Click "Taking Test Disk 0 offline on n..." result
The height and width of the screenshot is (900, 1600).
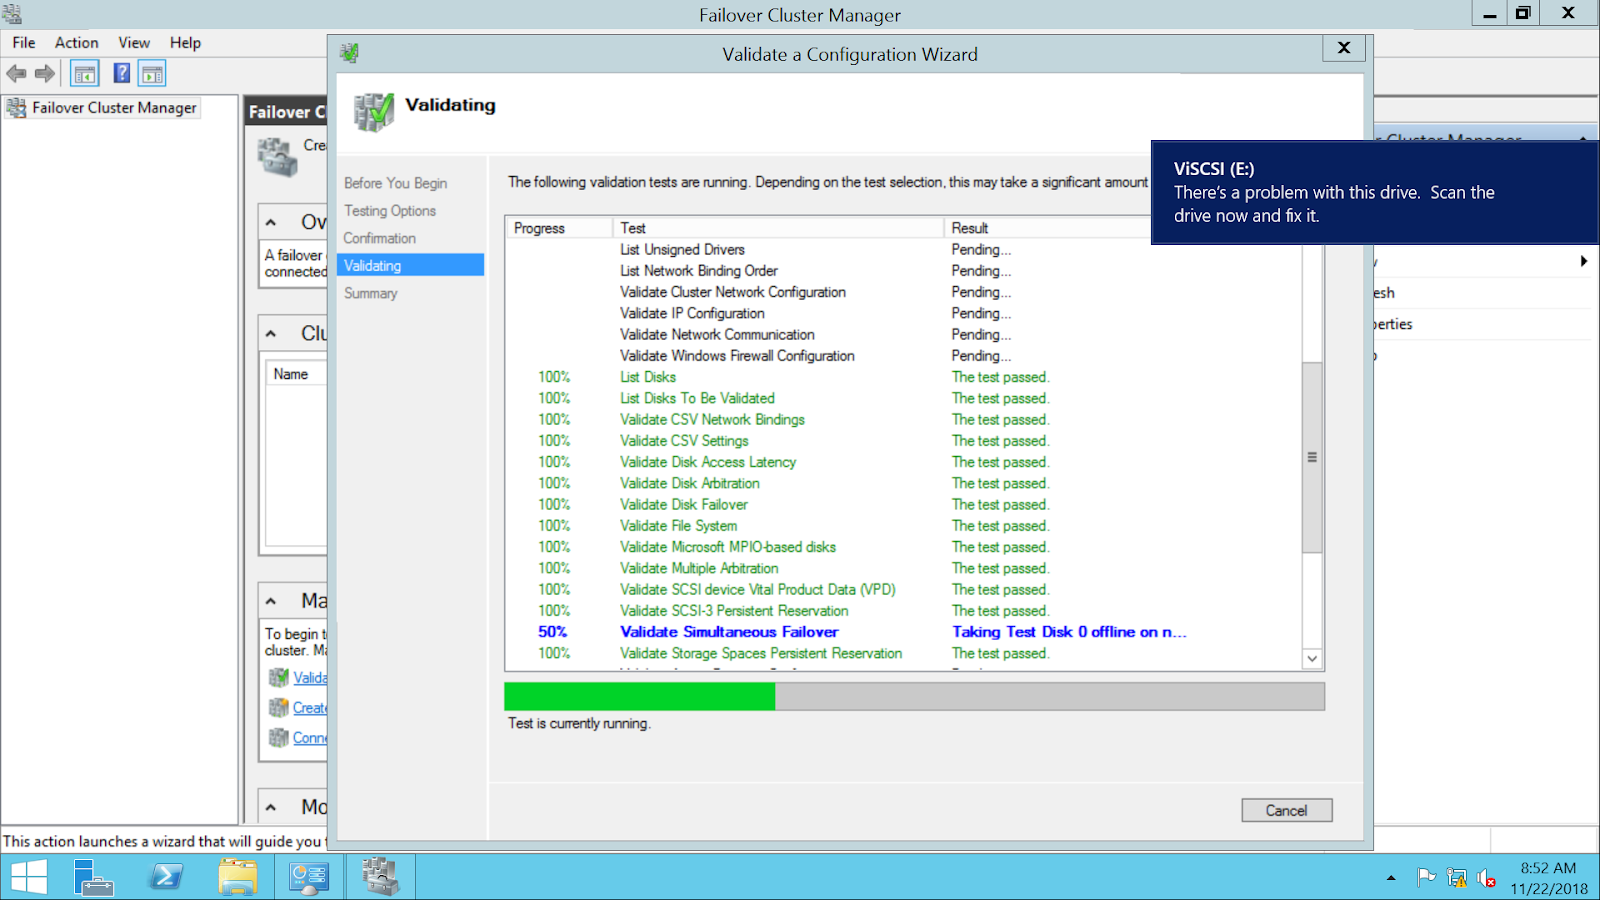[x=1069, y=632]
